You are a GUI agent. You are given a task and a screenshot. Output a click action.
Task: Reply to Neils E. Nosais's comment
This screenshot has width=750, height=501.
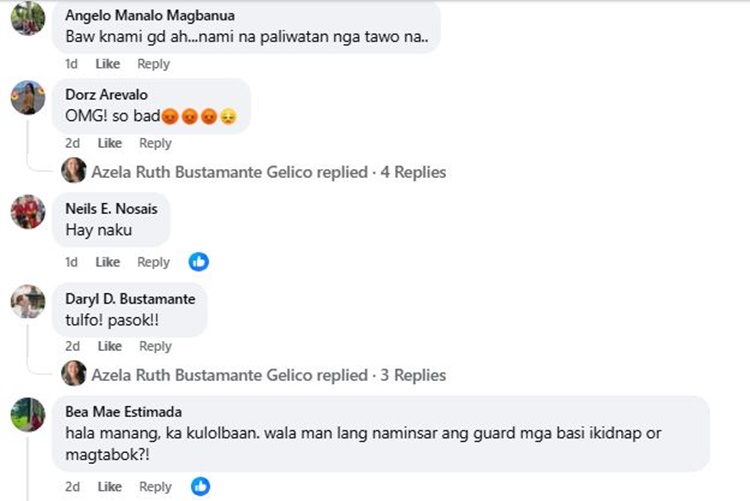[x=153, y=262]
